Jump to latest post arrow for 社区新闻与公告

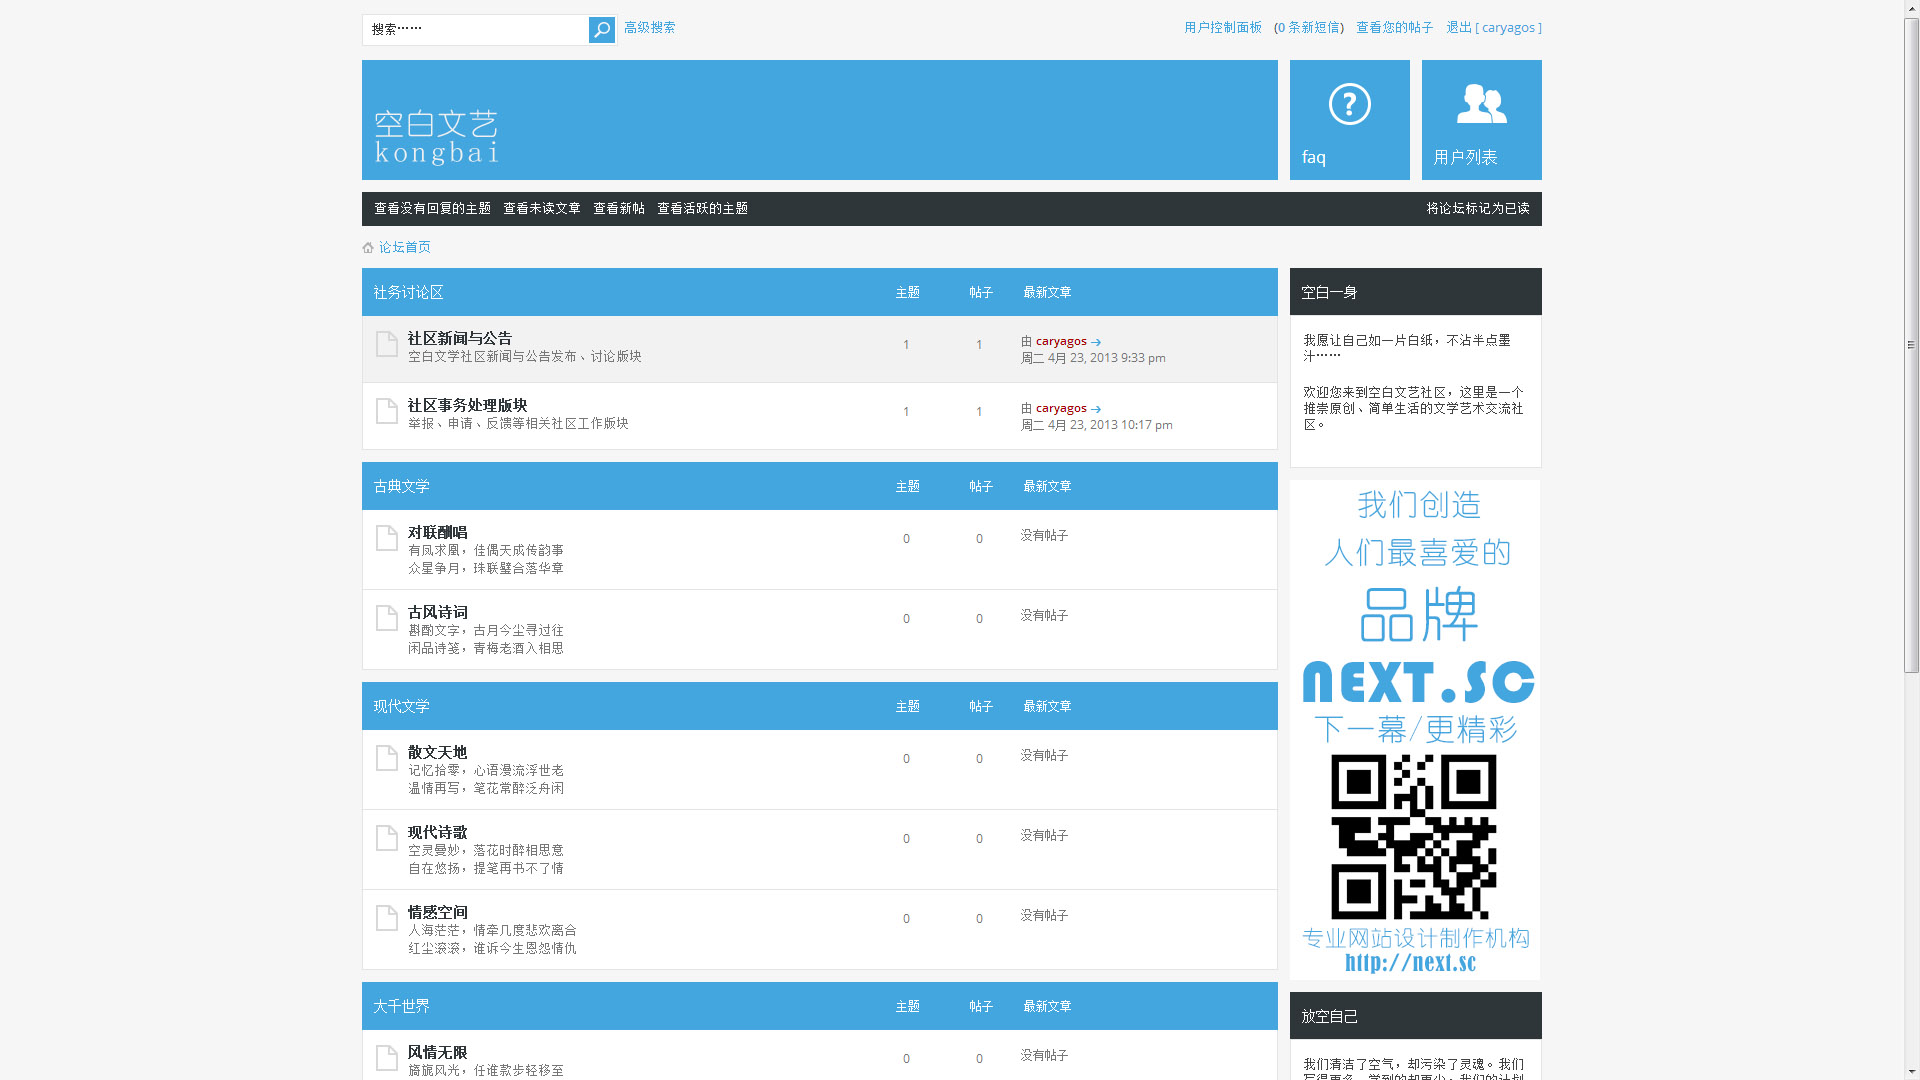pyautogui.click(x=1096, y=342)
